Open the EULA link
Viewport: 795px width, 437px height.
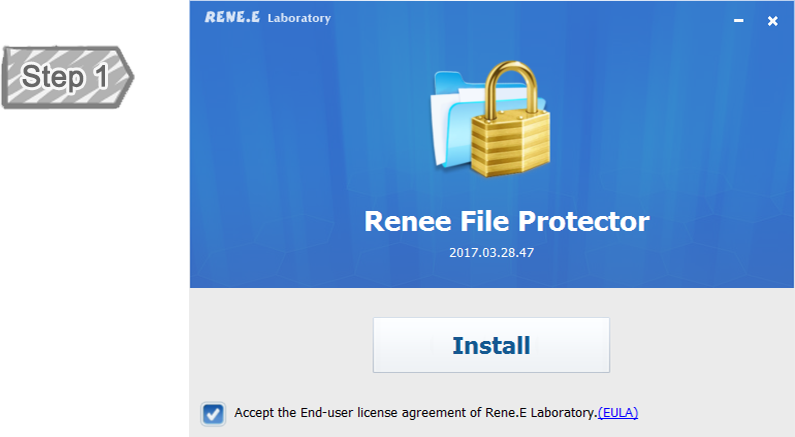617,412
